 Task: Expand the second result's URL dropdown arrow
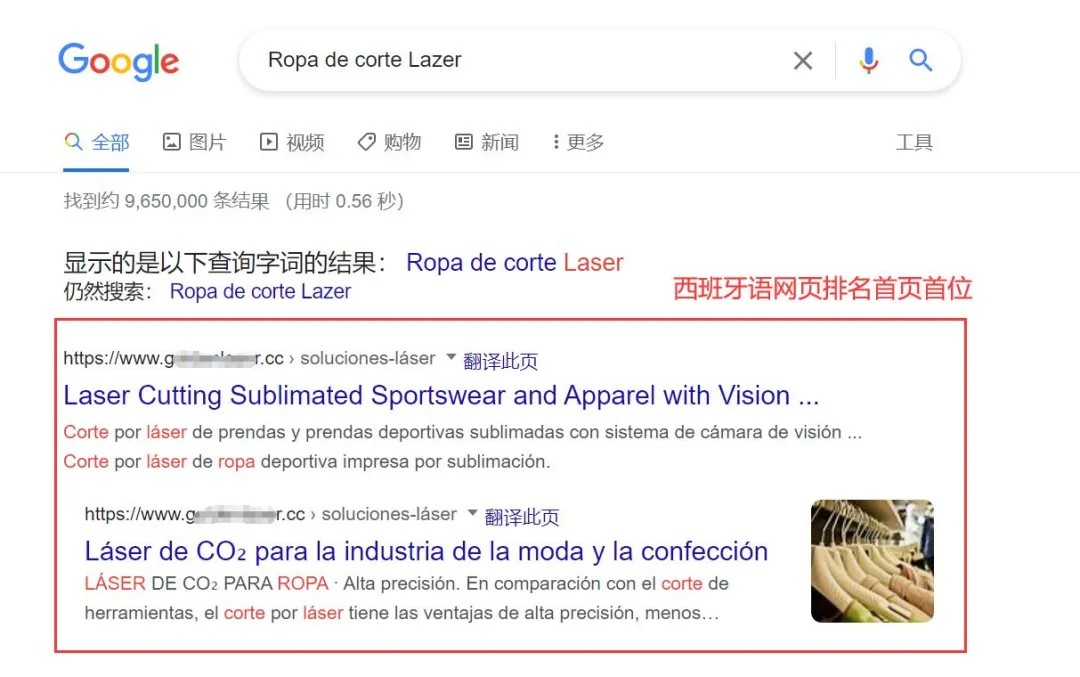pos(472,512)
